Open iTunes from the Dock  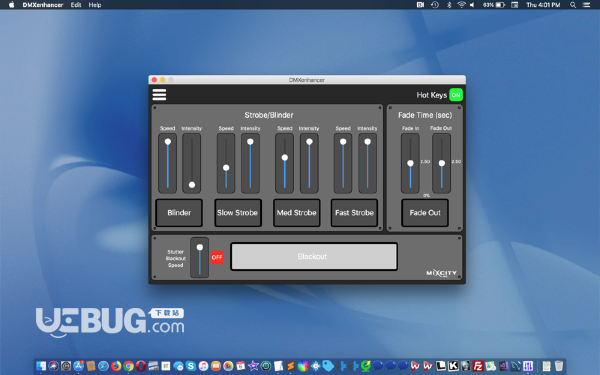click(x=203, y=366)
